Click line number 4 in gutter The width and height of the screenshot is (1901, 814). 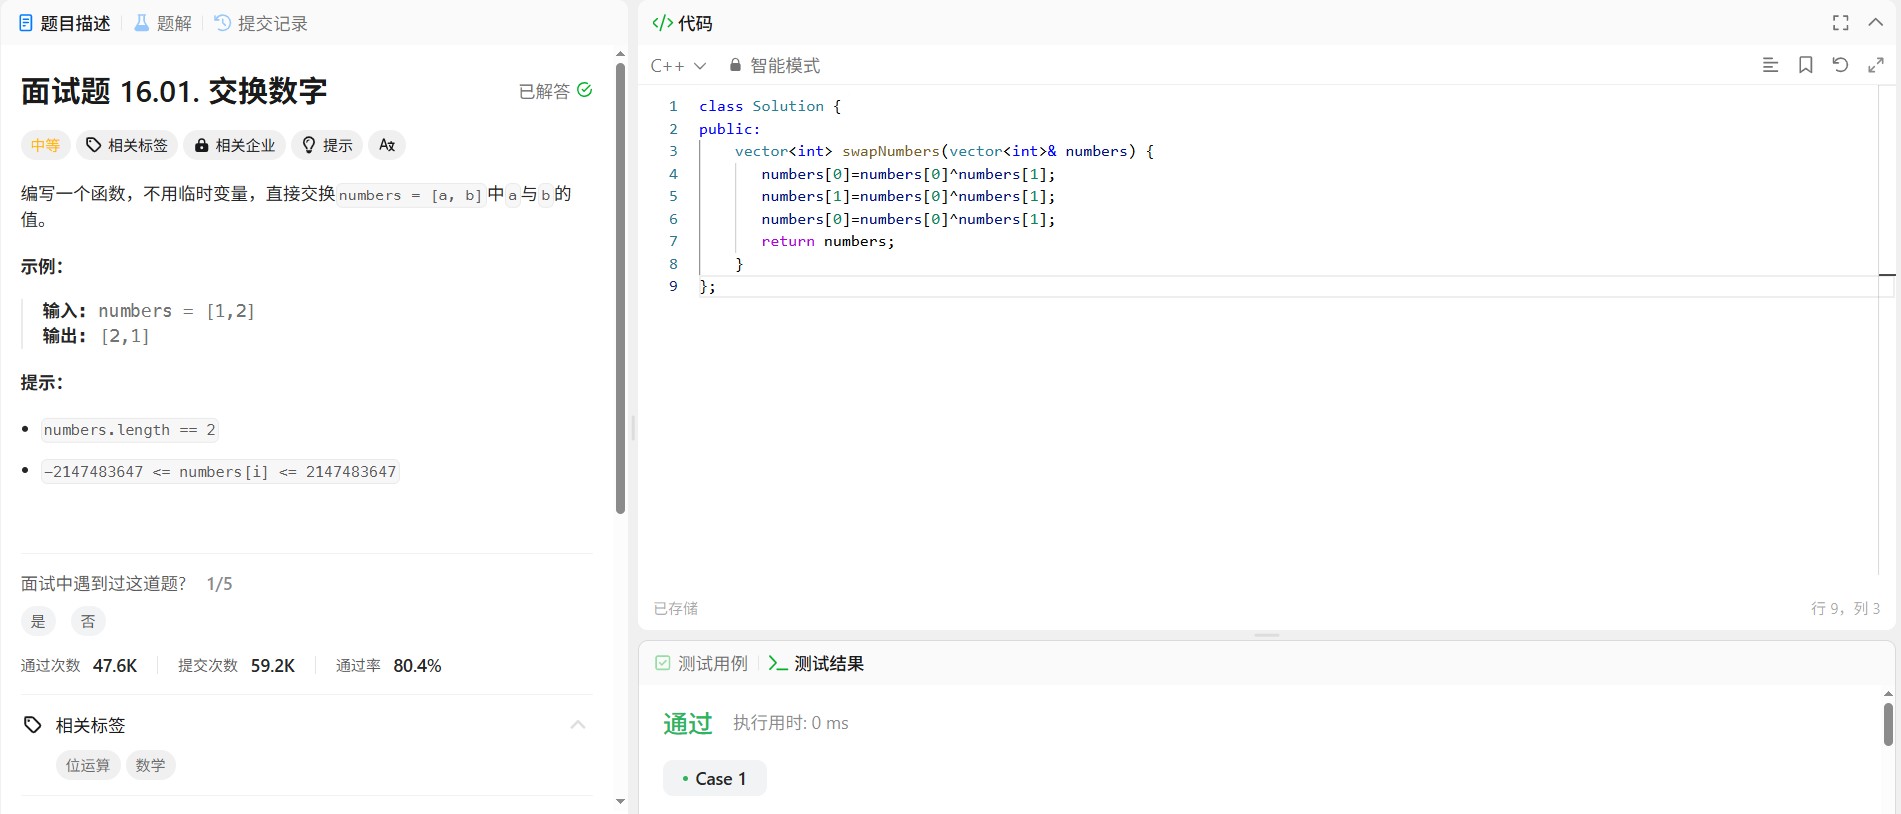pos(673,174)
